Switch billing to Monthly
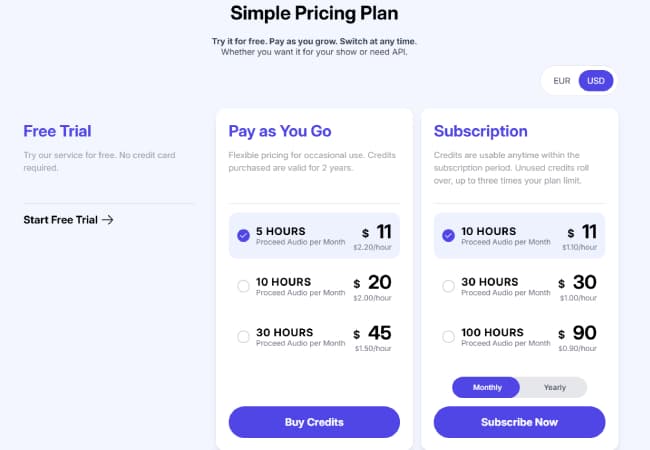650x450 pixels. (487, 387)
